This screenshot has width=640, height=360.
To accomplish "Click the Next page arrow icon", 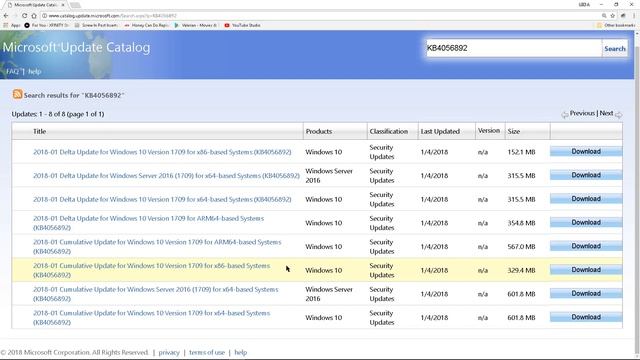I will coord(618,115).
